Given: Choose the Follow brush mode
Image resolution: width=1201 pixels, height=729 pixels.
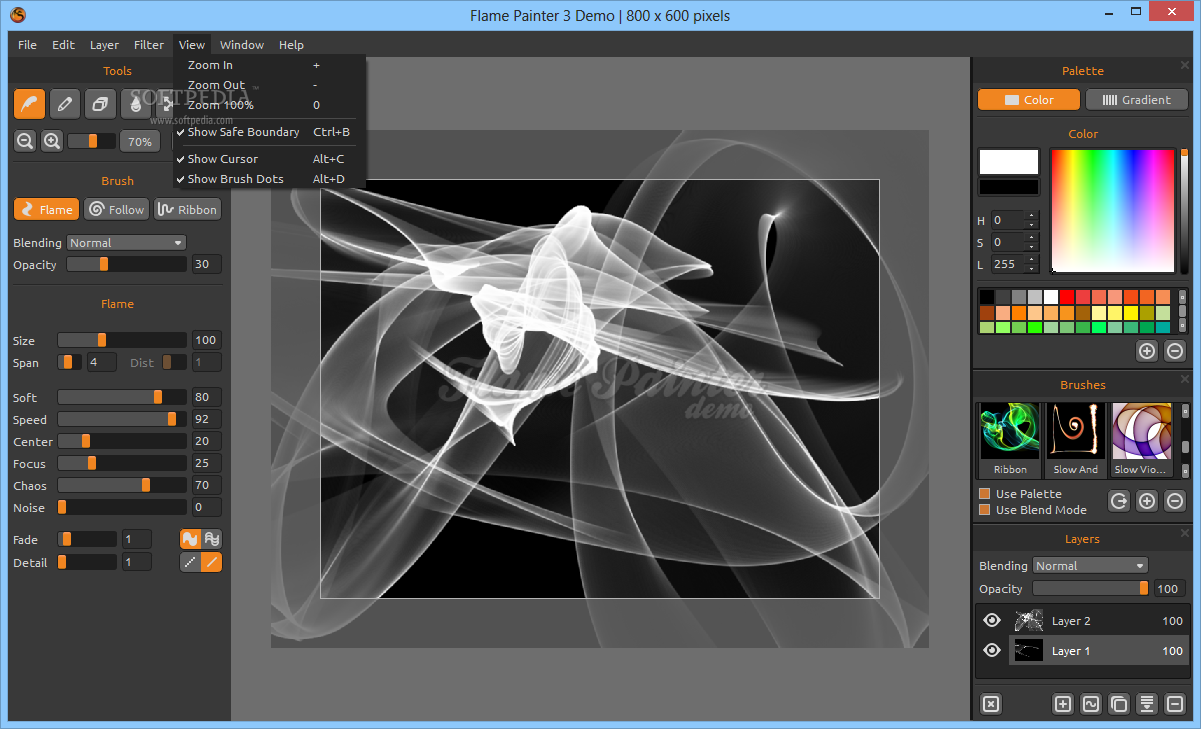Looking at the screenshot, I should click(x=116, y=209).
